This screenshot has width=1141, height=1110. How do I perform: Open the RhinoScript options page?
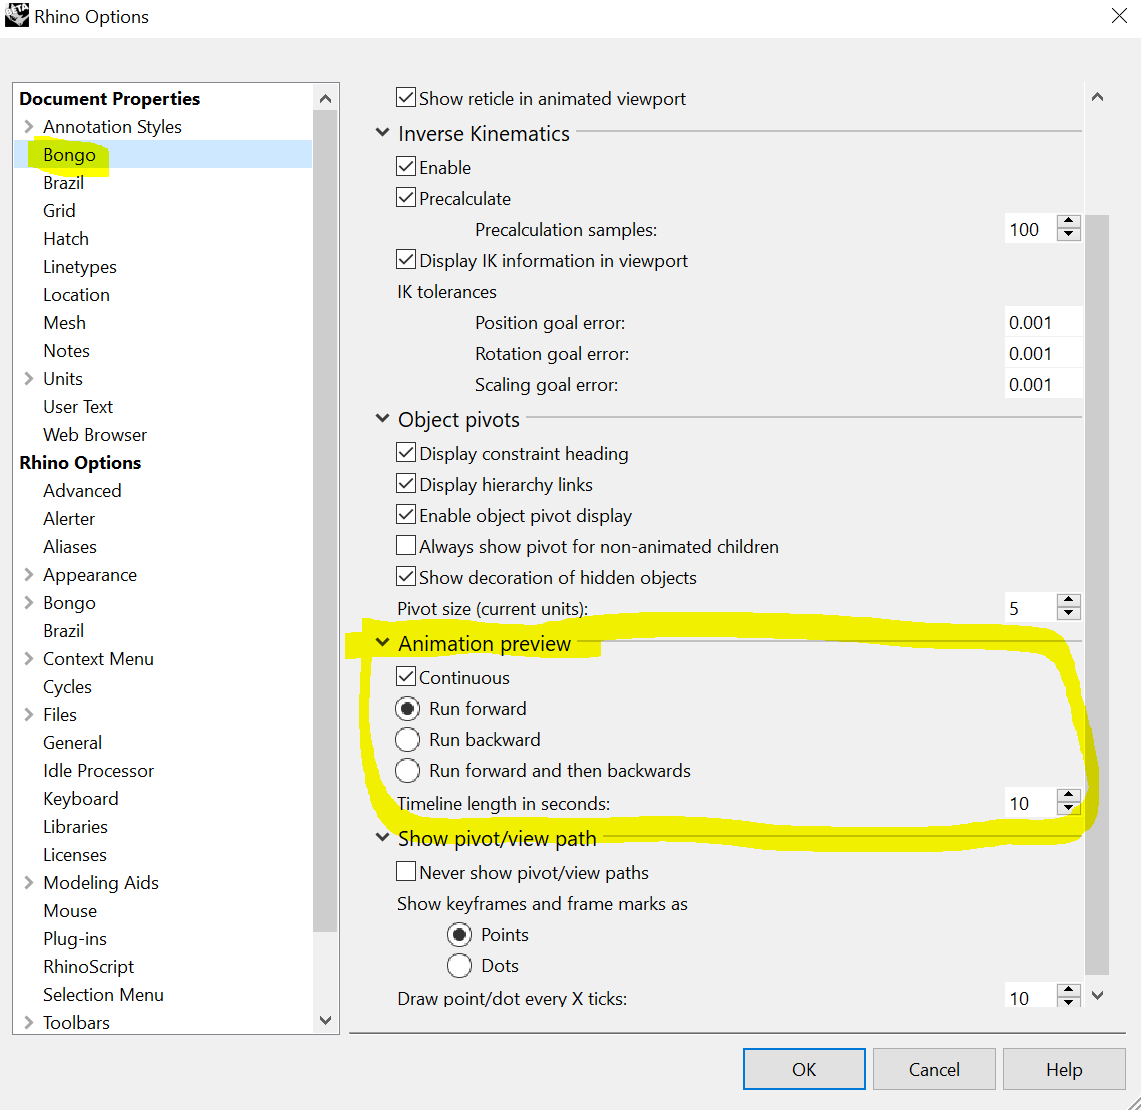click(x=88, y=967)
